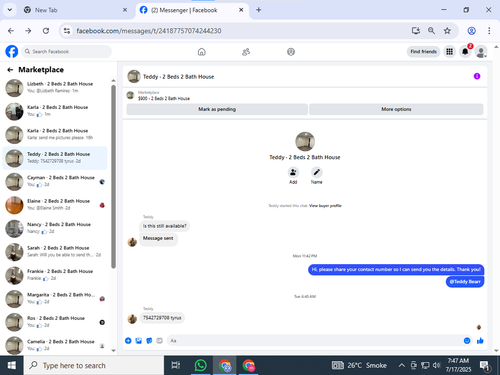Open the notifications bell icon

[465, 52]
